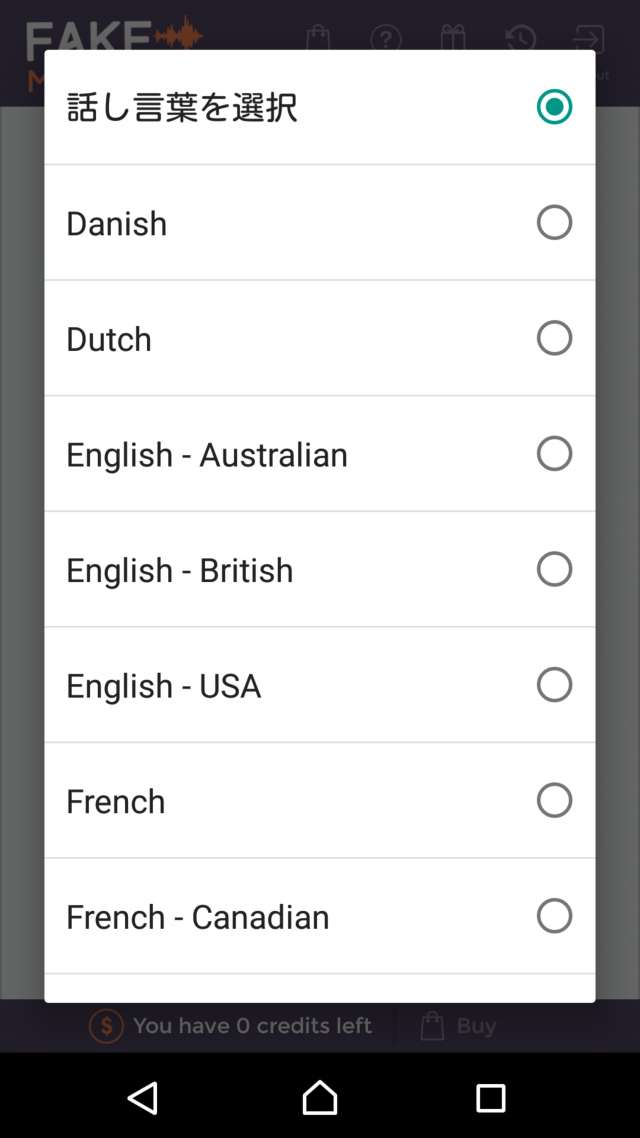Select the Dutch radio button

click(554, 338)
